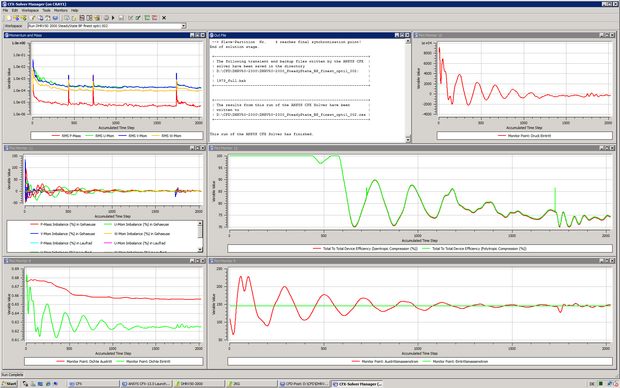620x388 pixels.
Task: Click Polytropic Compression efficiency legend entry
Action: pos(474,249)
